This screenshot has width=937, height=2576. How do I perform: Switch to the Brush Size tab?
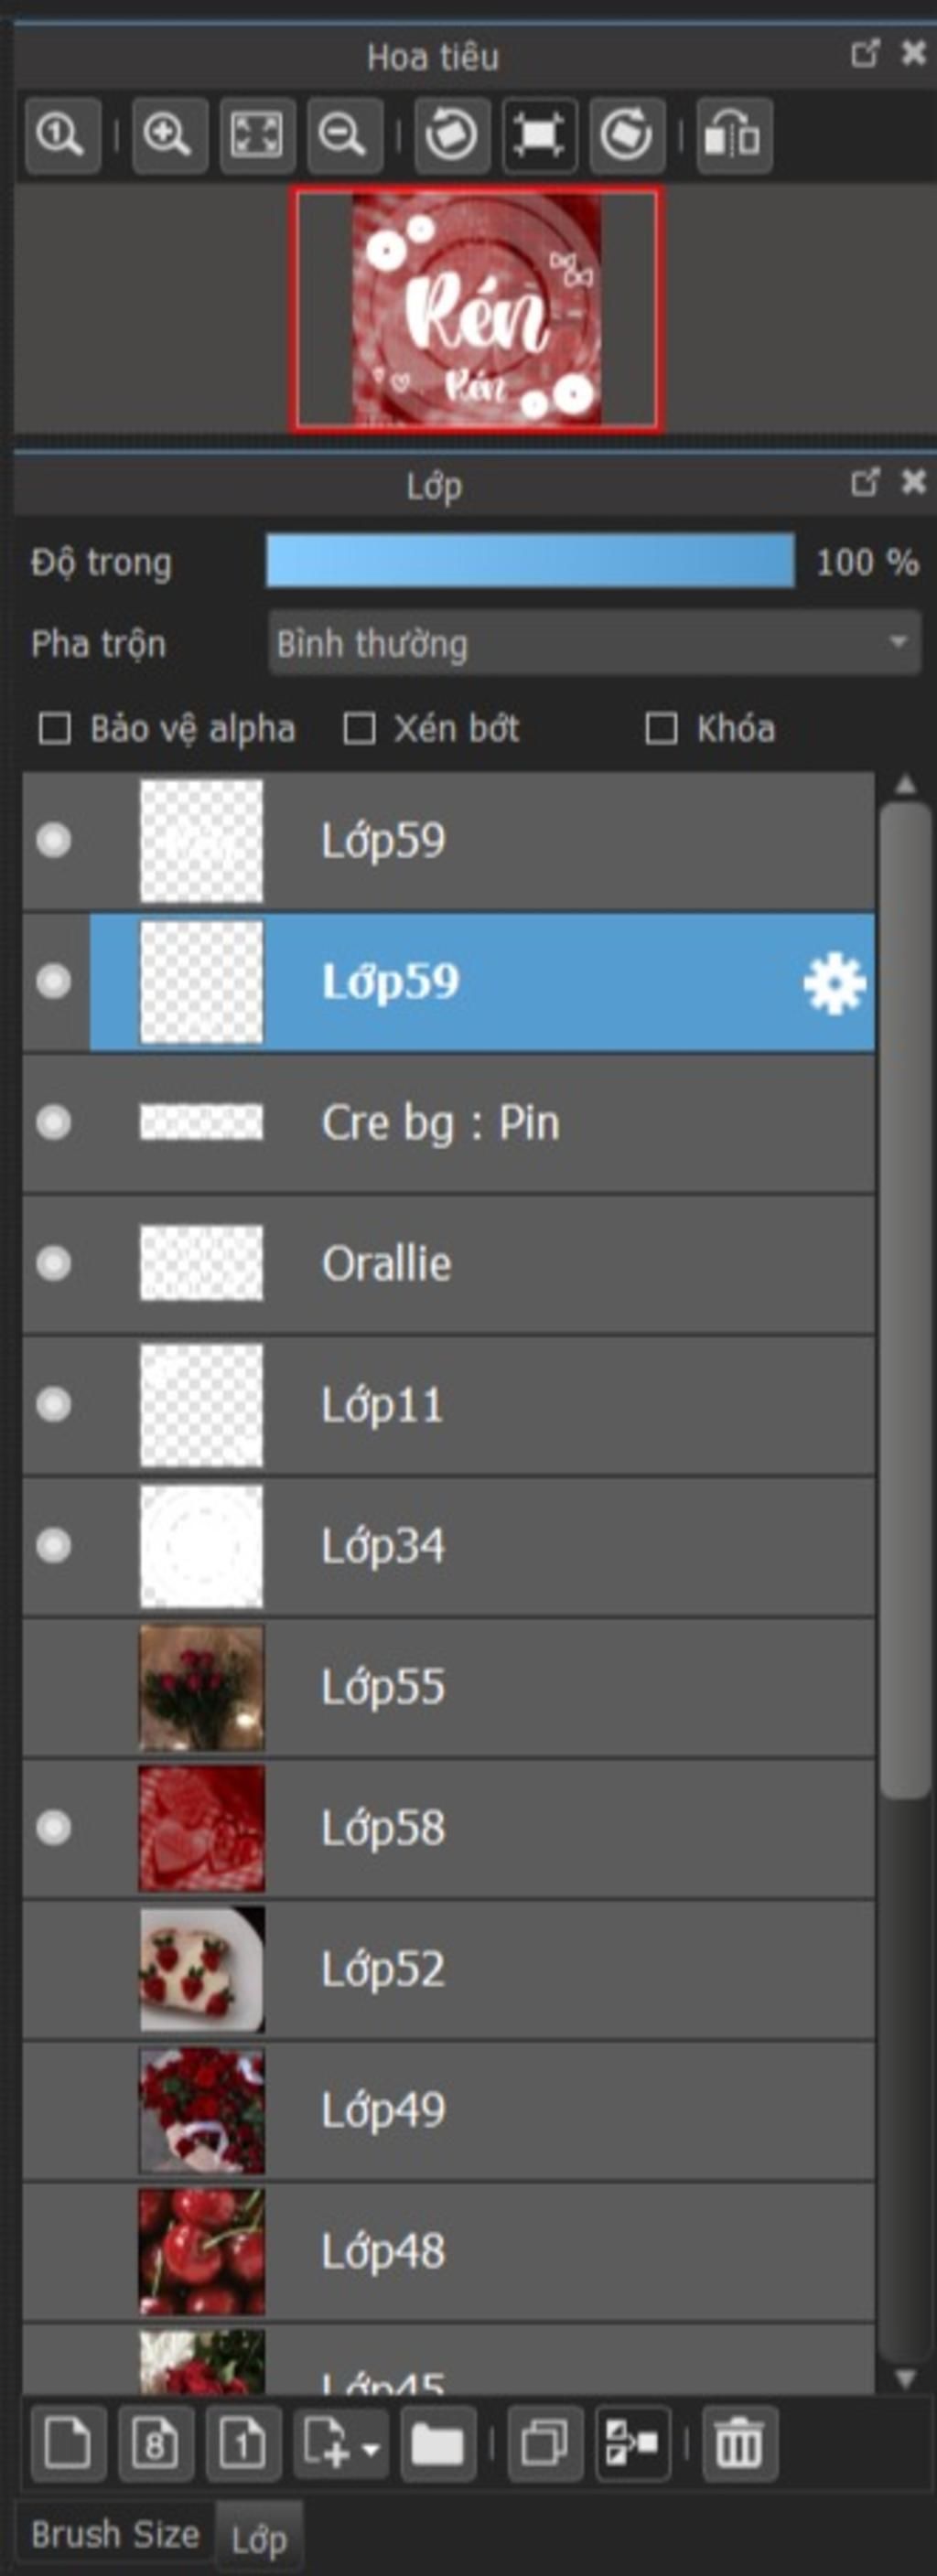click(x=115, y=2535)
